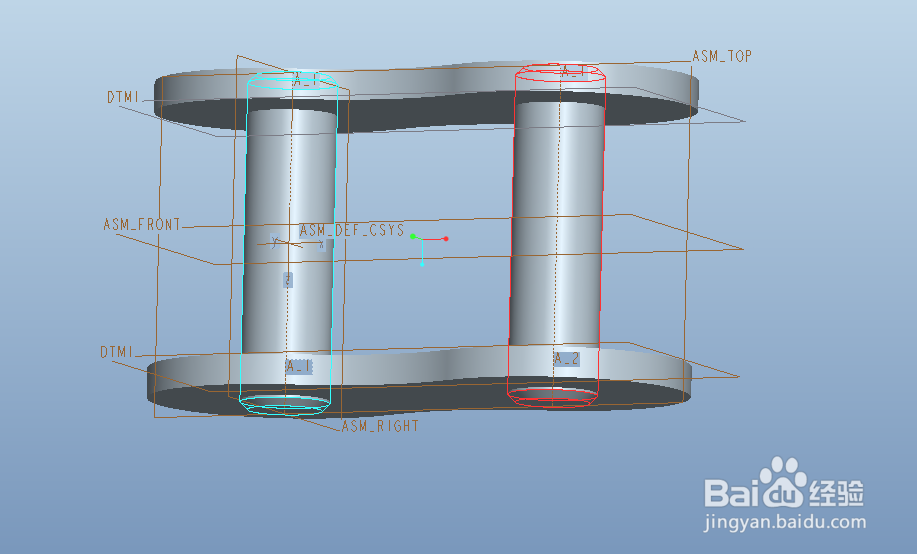Click the z axis label of the coordinate system

pyautogui.click(x=288, y=280)
